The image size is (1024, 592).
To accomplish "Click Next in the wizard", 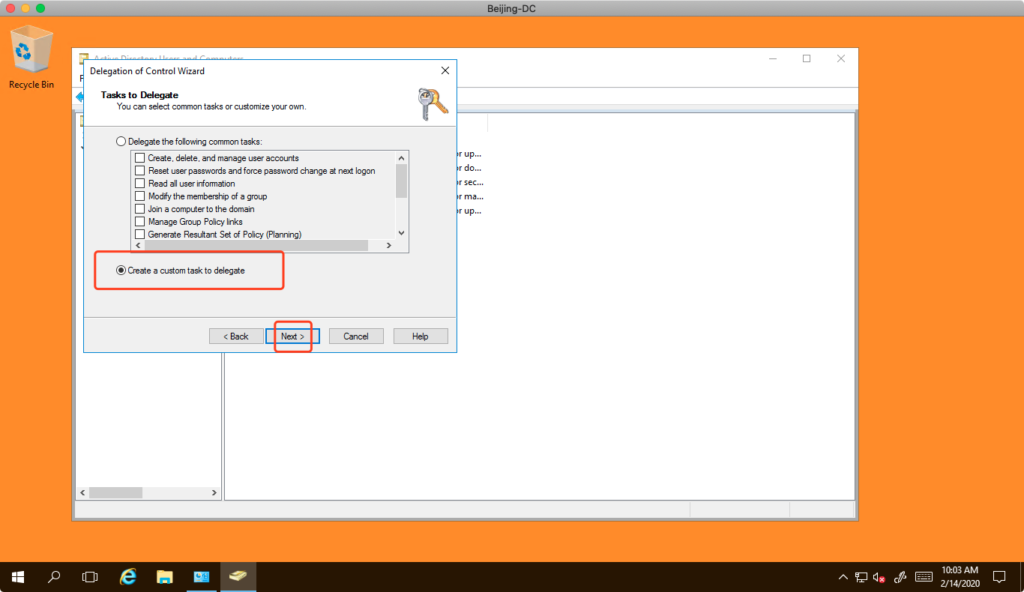I will coord(292,336).
